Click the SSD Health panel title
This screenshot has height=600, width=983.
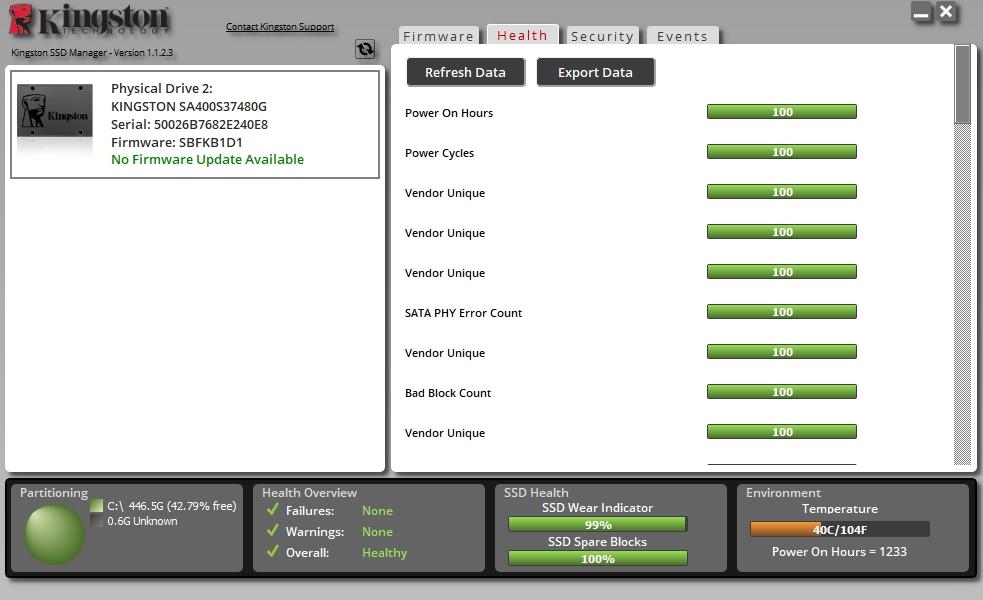pos(536,493)
